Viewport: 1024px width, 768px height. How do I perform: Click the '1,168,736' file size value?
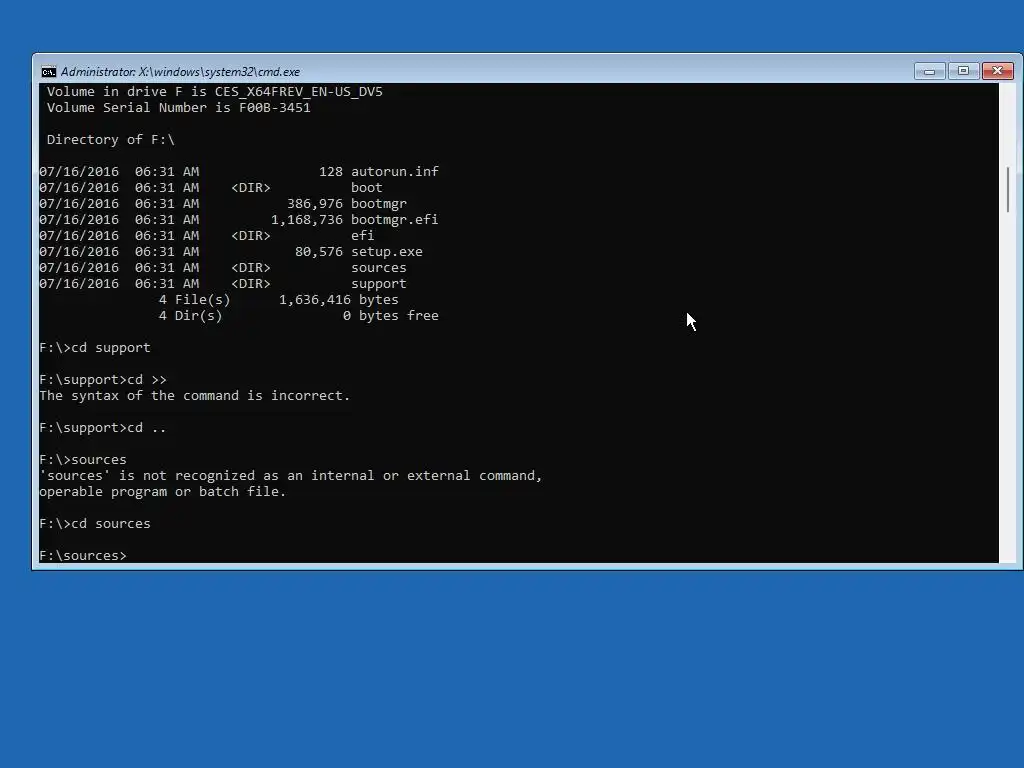coord(306,219)
